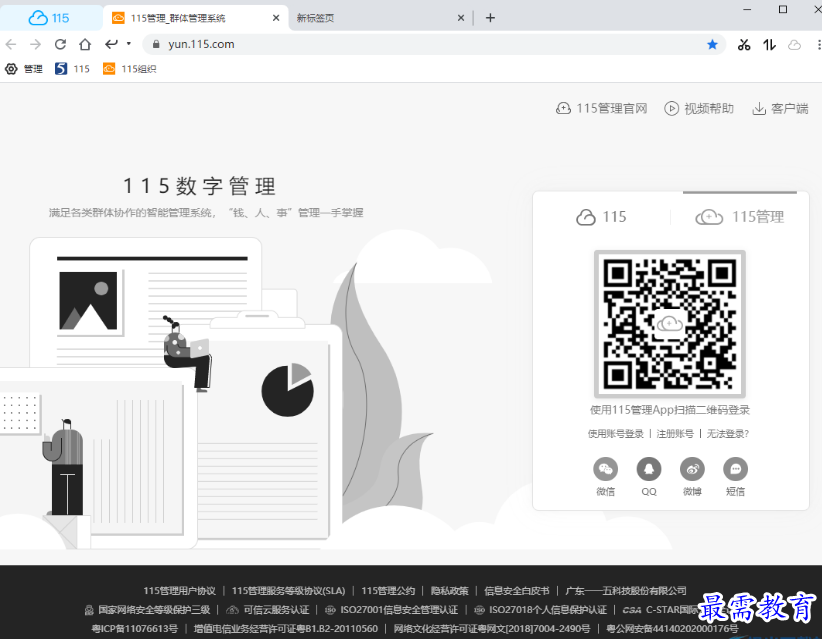Viewport: 822px width, 639px height.
Task: Go to the home page icon
Action: [x=85, y=45]
